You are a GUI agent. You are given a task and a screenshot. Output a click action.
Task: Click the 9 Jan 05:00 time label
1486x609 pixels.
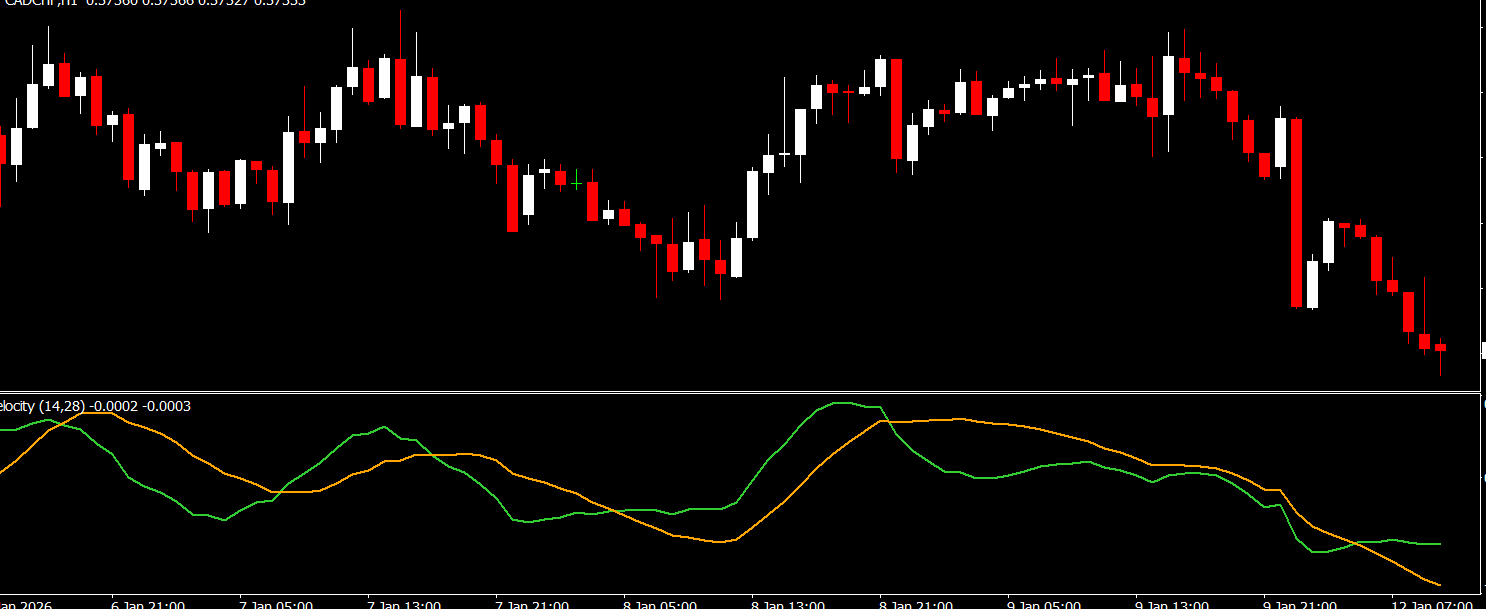pyautogui.click(x=1044, y=604)
